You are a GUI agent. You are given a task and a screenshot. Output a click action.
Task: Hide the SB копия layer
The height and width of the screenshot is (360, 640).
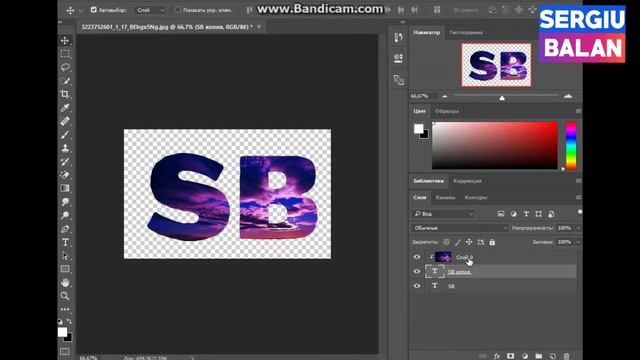click(417, 271)
